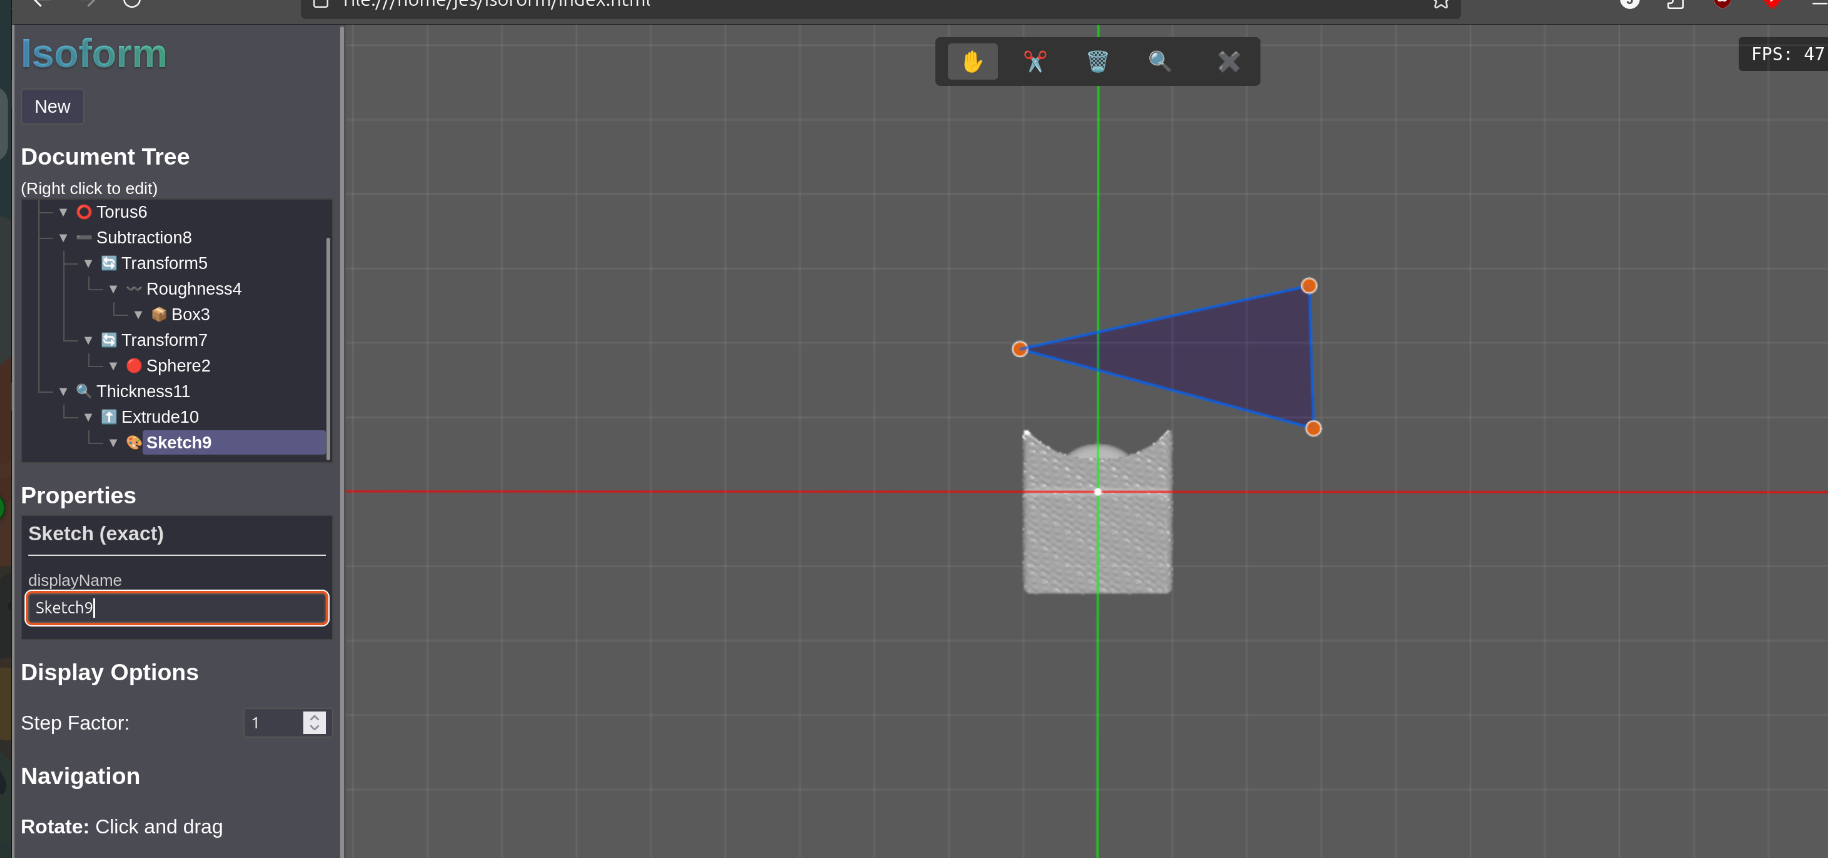1828x858 pixels.
Task: Collapse the Transform5 node arrow
Action: click(x=88, y=264)
